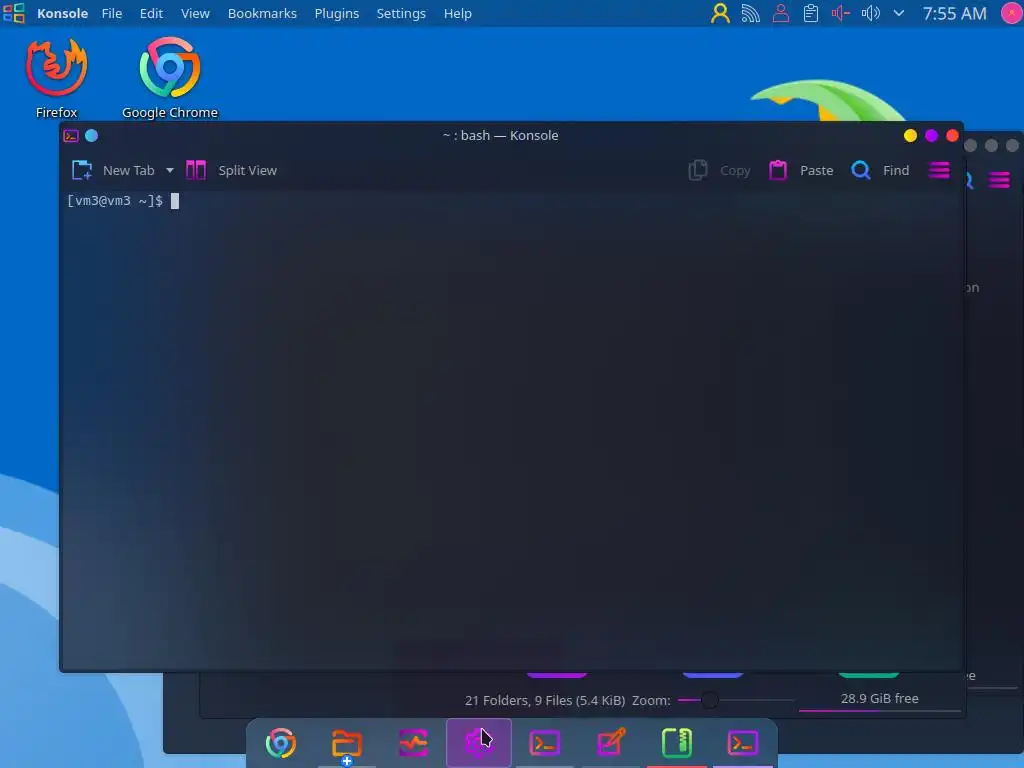Viewport: 1024px width, 768px height.
Task: Click the blue pin dot in the Konsole titlebar
Action: coord(92,136)
